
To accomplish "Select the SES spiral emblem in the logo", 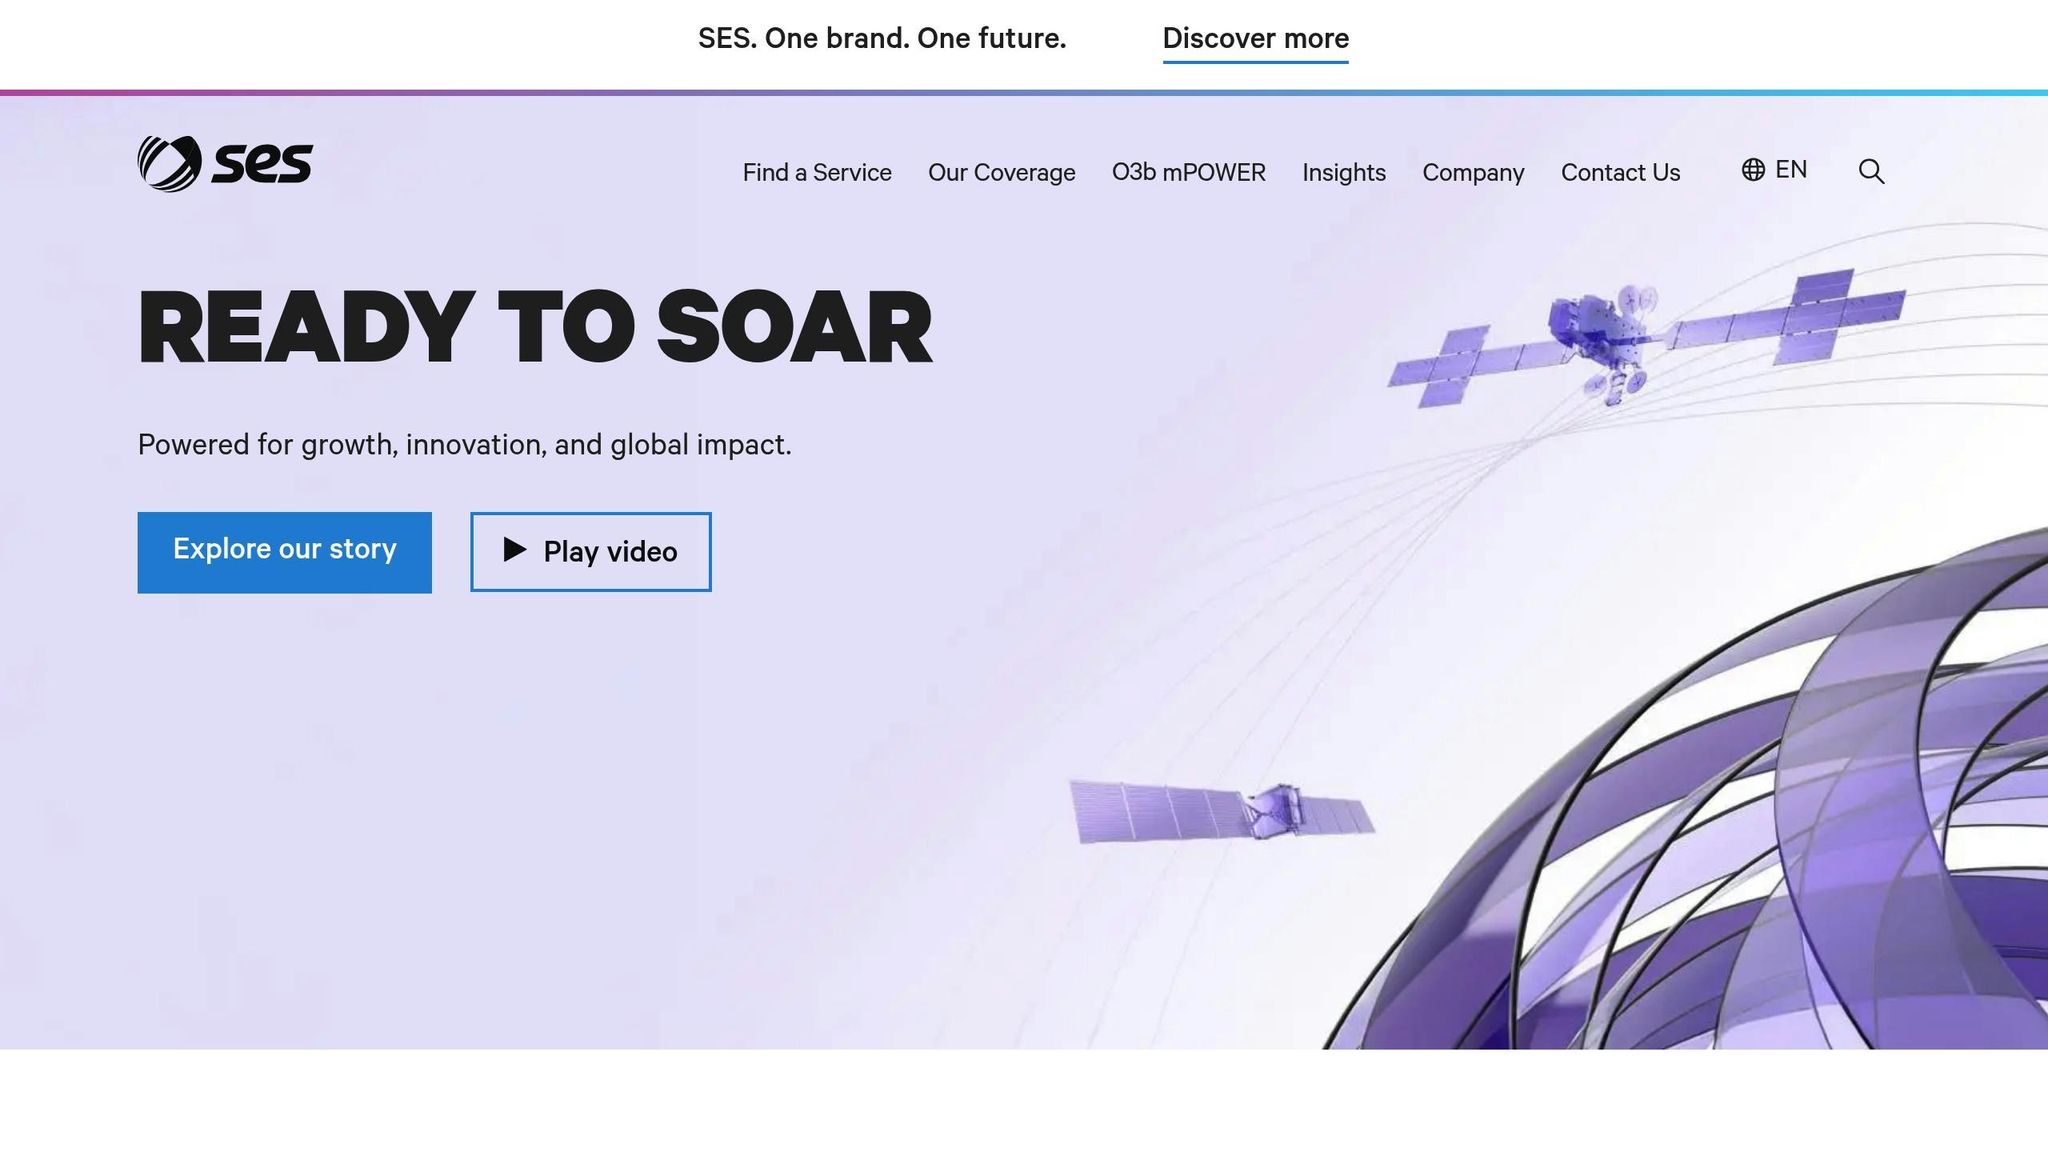I will pyautogui.click(x=166, y=163).
